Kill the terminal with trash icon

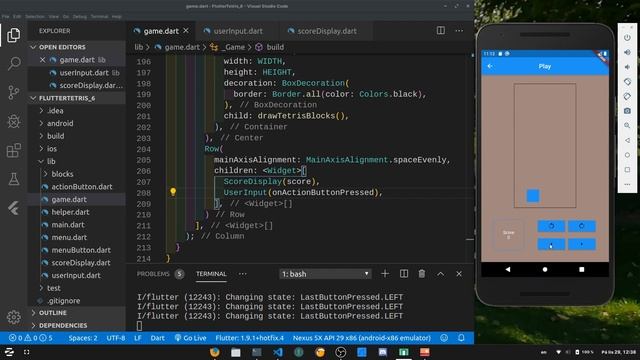(422, 274)
